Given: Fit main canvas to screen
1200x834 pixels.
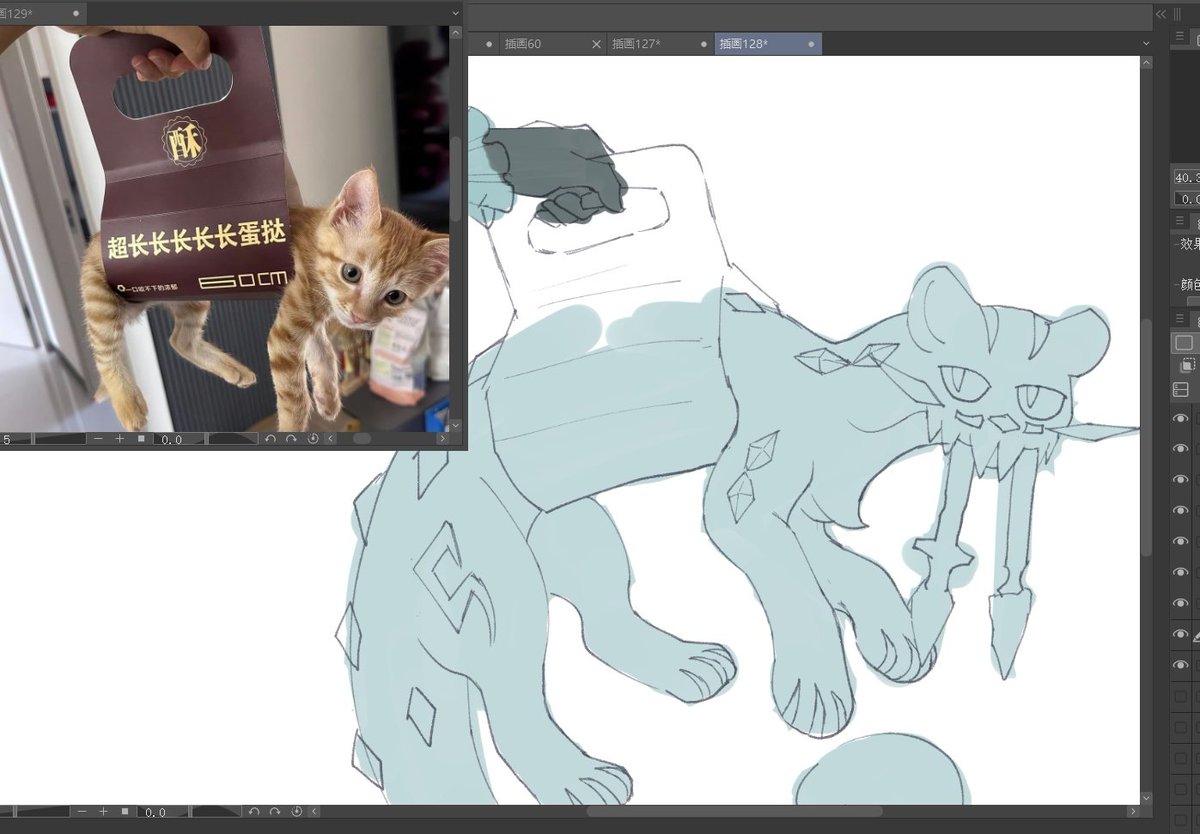Looking at the screenshot, I should tap(125, 812).
